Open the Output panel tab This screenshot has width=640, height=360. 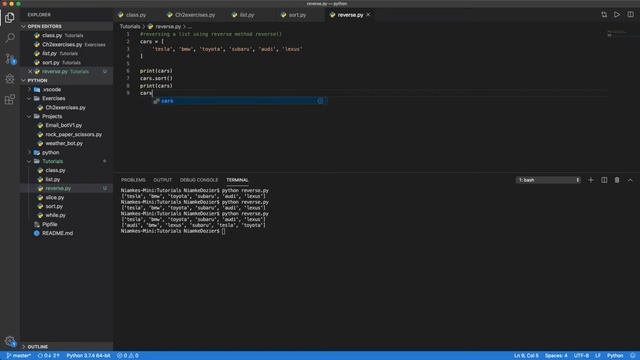pyautogui.click(x=162, y=180)
